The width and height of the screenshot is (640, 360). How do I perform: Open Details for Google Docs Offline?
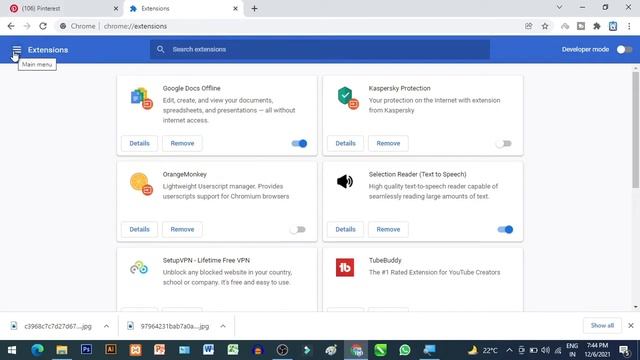(x=140, y=143)
